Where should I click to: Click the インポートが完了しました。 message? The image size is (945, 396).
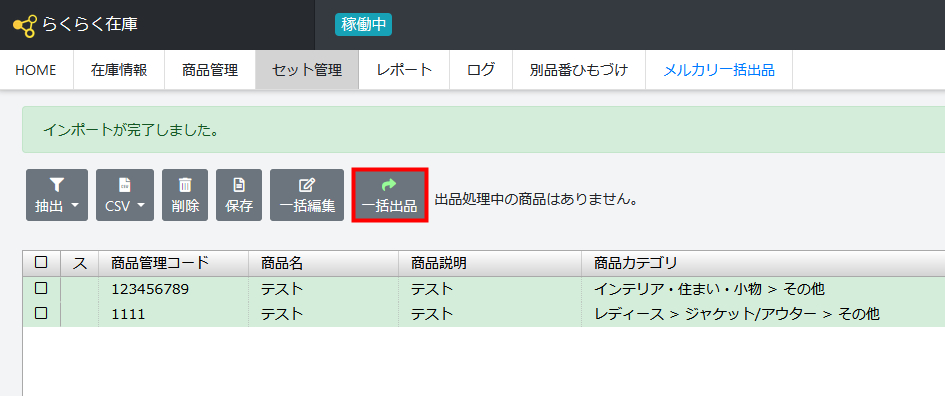[x=131, y=130]
